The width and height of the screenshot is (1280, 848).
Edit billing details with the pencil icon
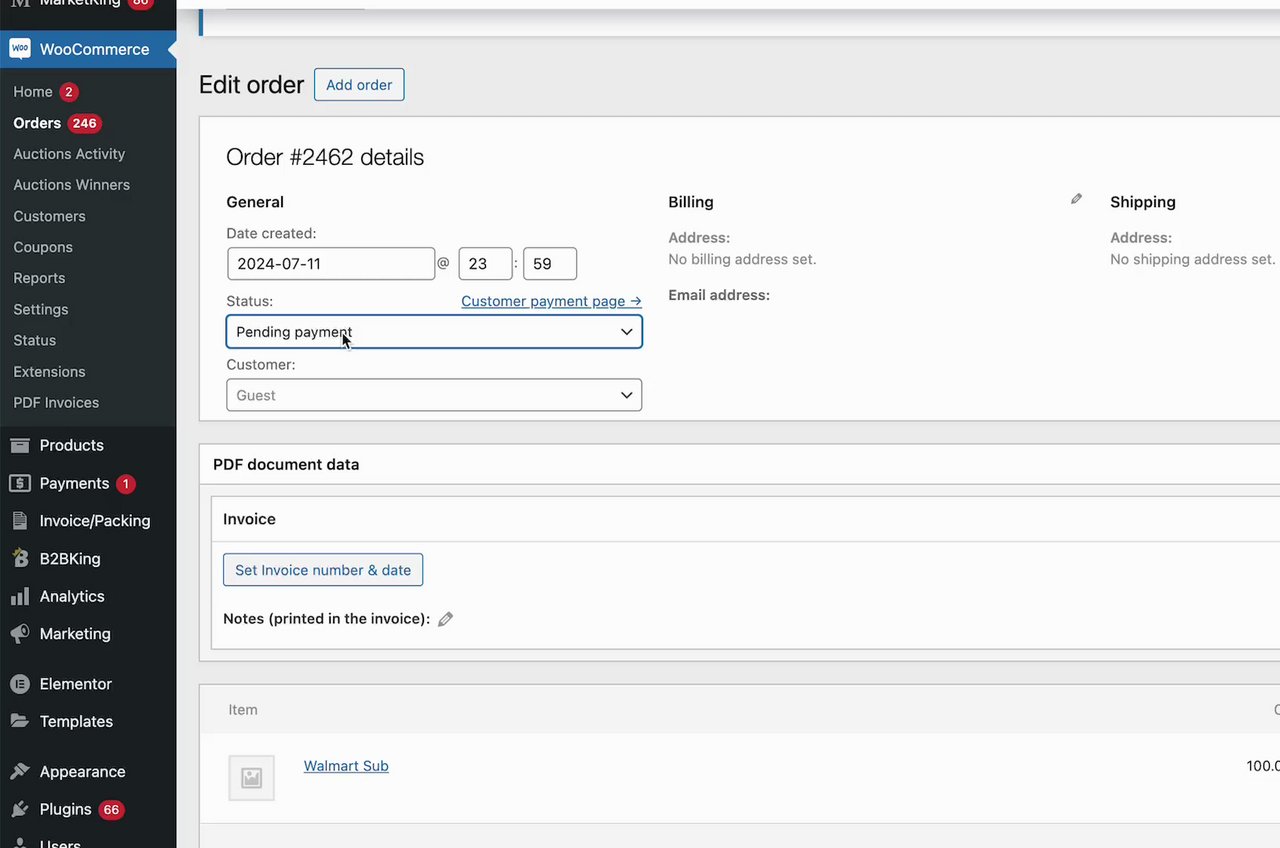coord(1076,200)
